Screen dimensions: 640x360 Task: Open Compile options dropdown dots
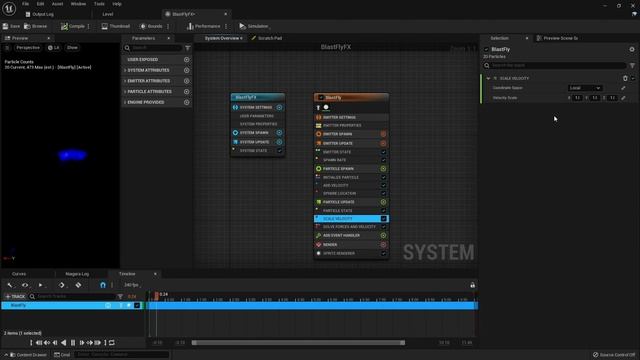(89, 26)
